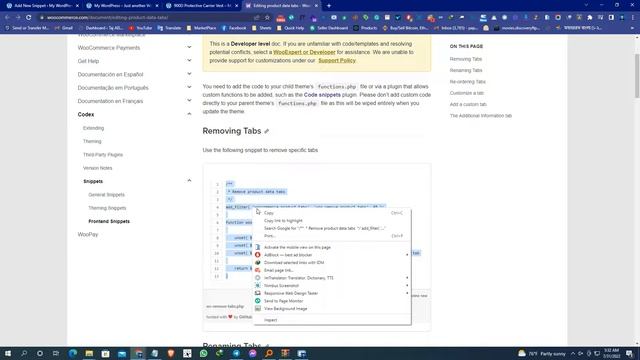Screen dimensions: 640x360
Task: Select Copy link to highlight
Action: (x=332, y=220)
